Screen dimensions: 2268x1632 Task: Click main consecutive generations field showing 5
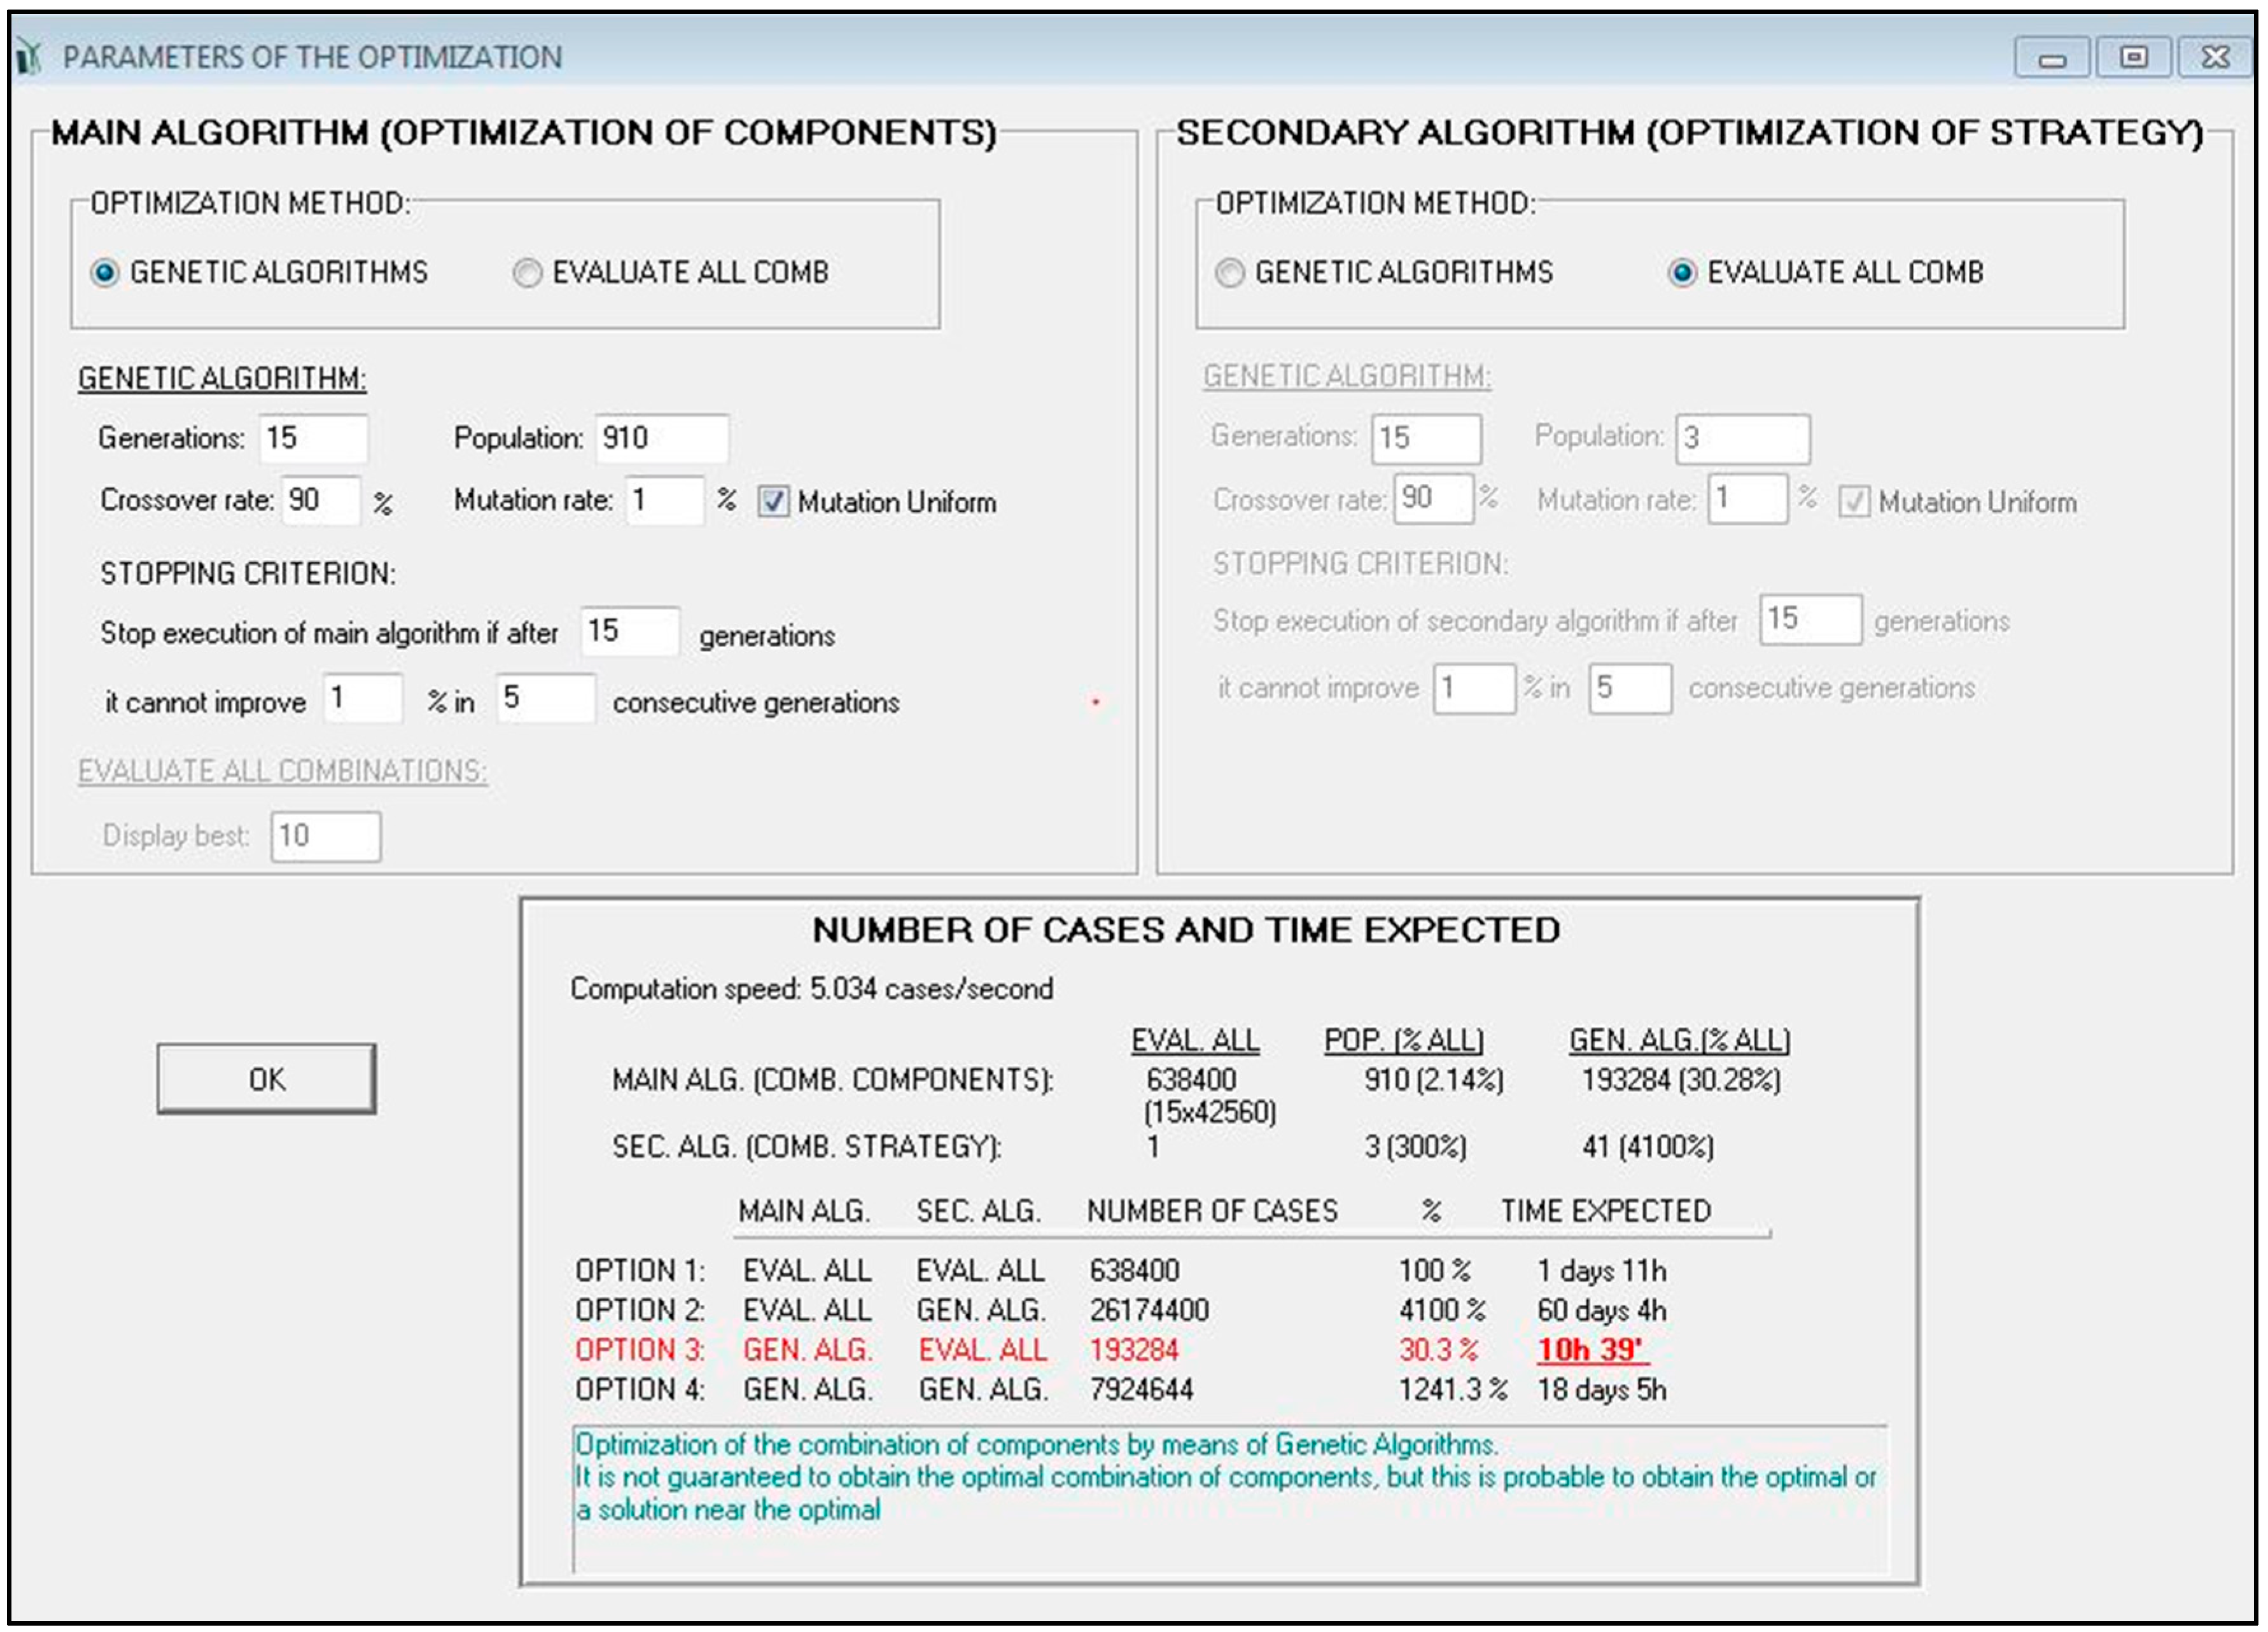click(x=545, y=698)
